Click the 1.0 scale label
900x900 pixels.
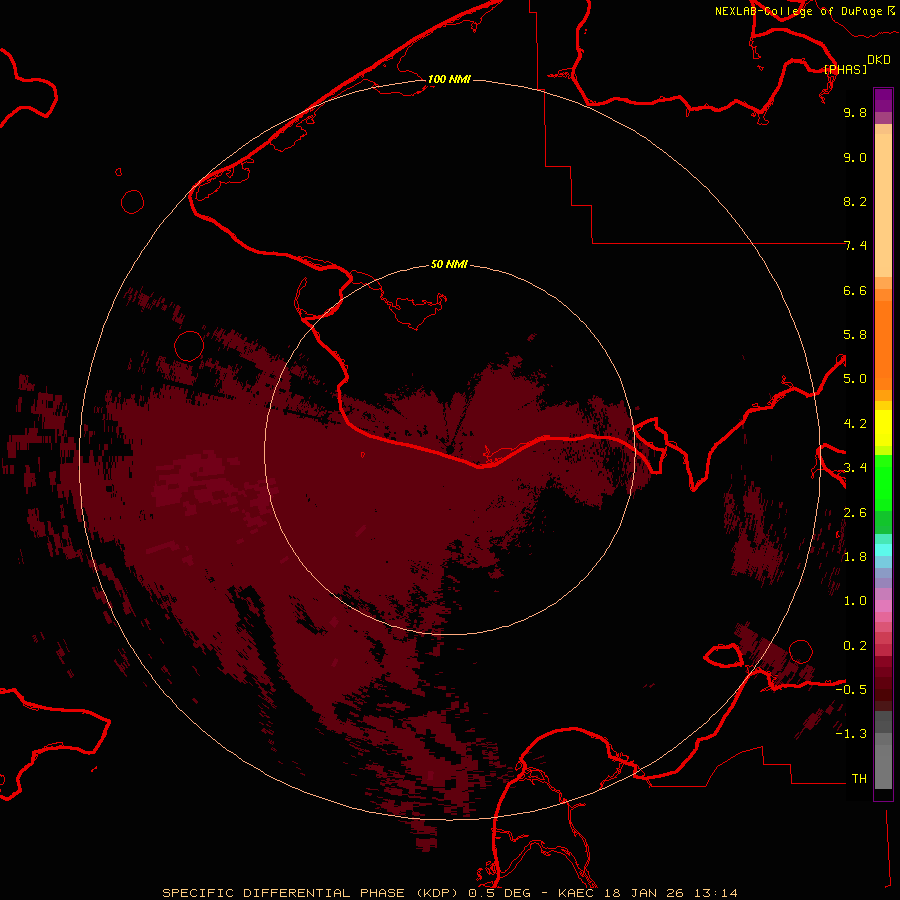(x=855, y=601)
